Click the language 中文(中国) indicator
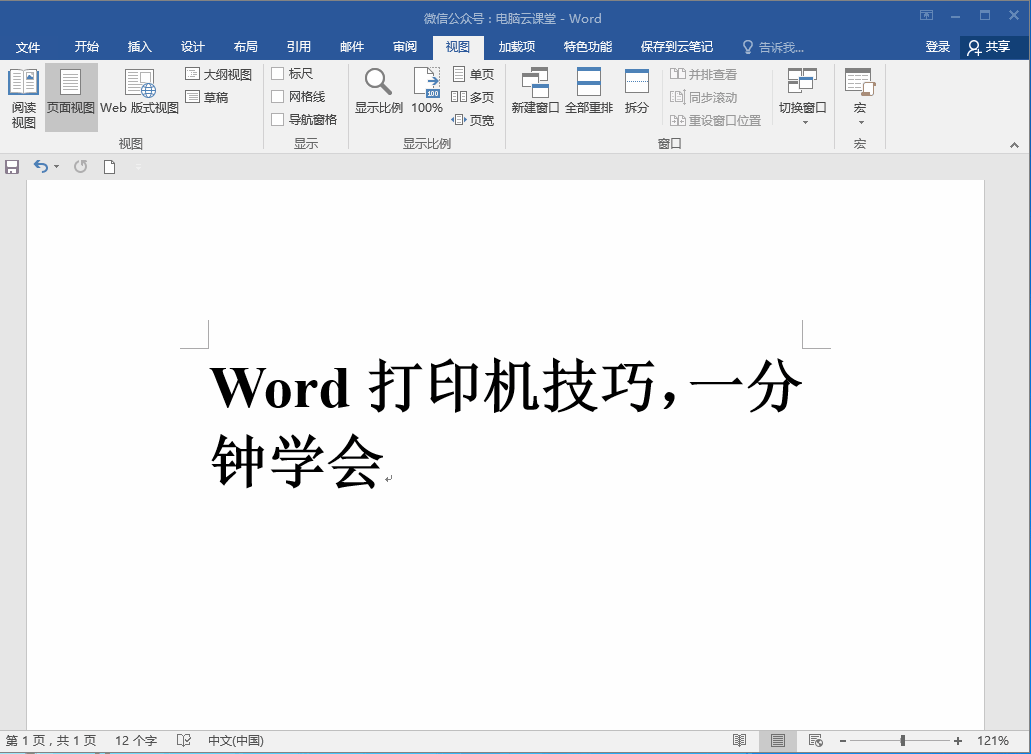This screenshot has height=754, width=1031. [x=236, y=741]
